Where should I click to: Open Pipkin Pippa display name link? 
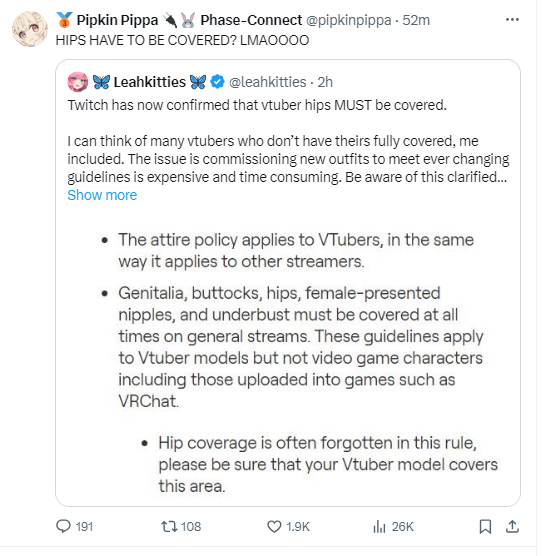point(118,21)
